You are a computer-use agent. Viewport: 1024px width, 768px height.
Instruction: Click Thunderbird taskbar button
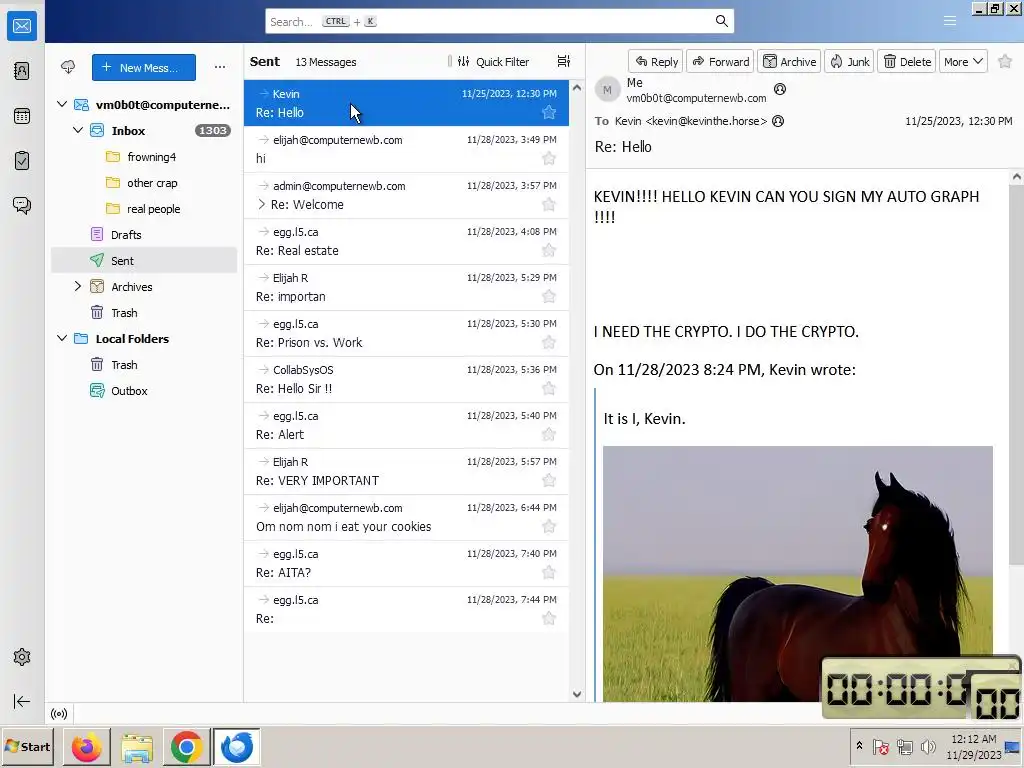coord(236,747)
